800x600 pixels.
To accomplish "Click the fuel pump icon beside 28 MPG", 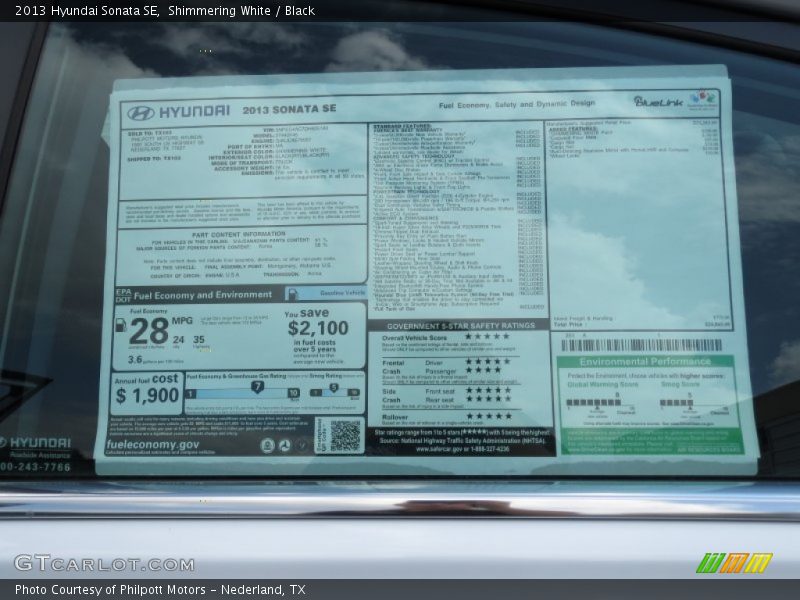I will tap(121, 325).
